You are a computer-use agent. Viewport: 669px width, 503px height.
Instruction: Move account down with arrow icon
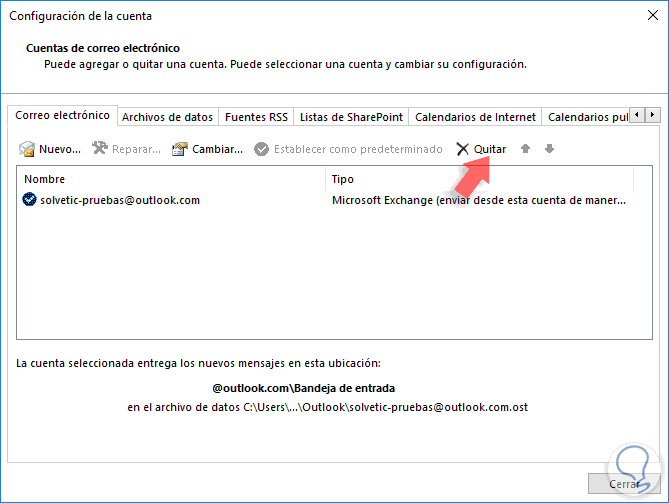[549, 148]
